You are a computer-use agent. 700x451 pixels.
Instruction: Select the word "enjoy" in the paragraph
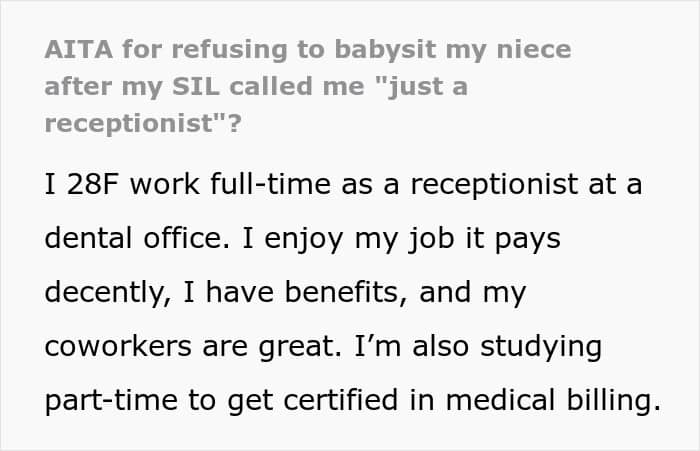tap(304, 239)
